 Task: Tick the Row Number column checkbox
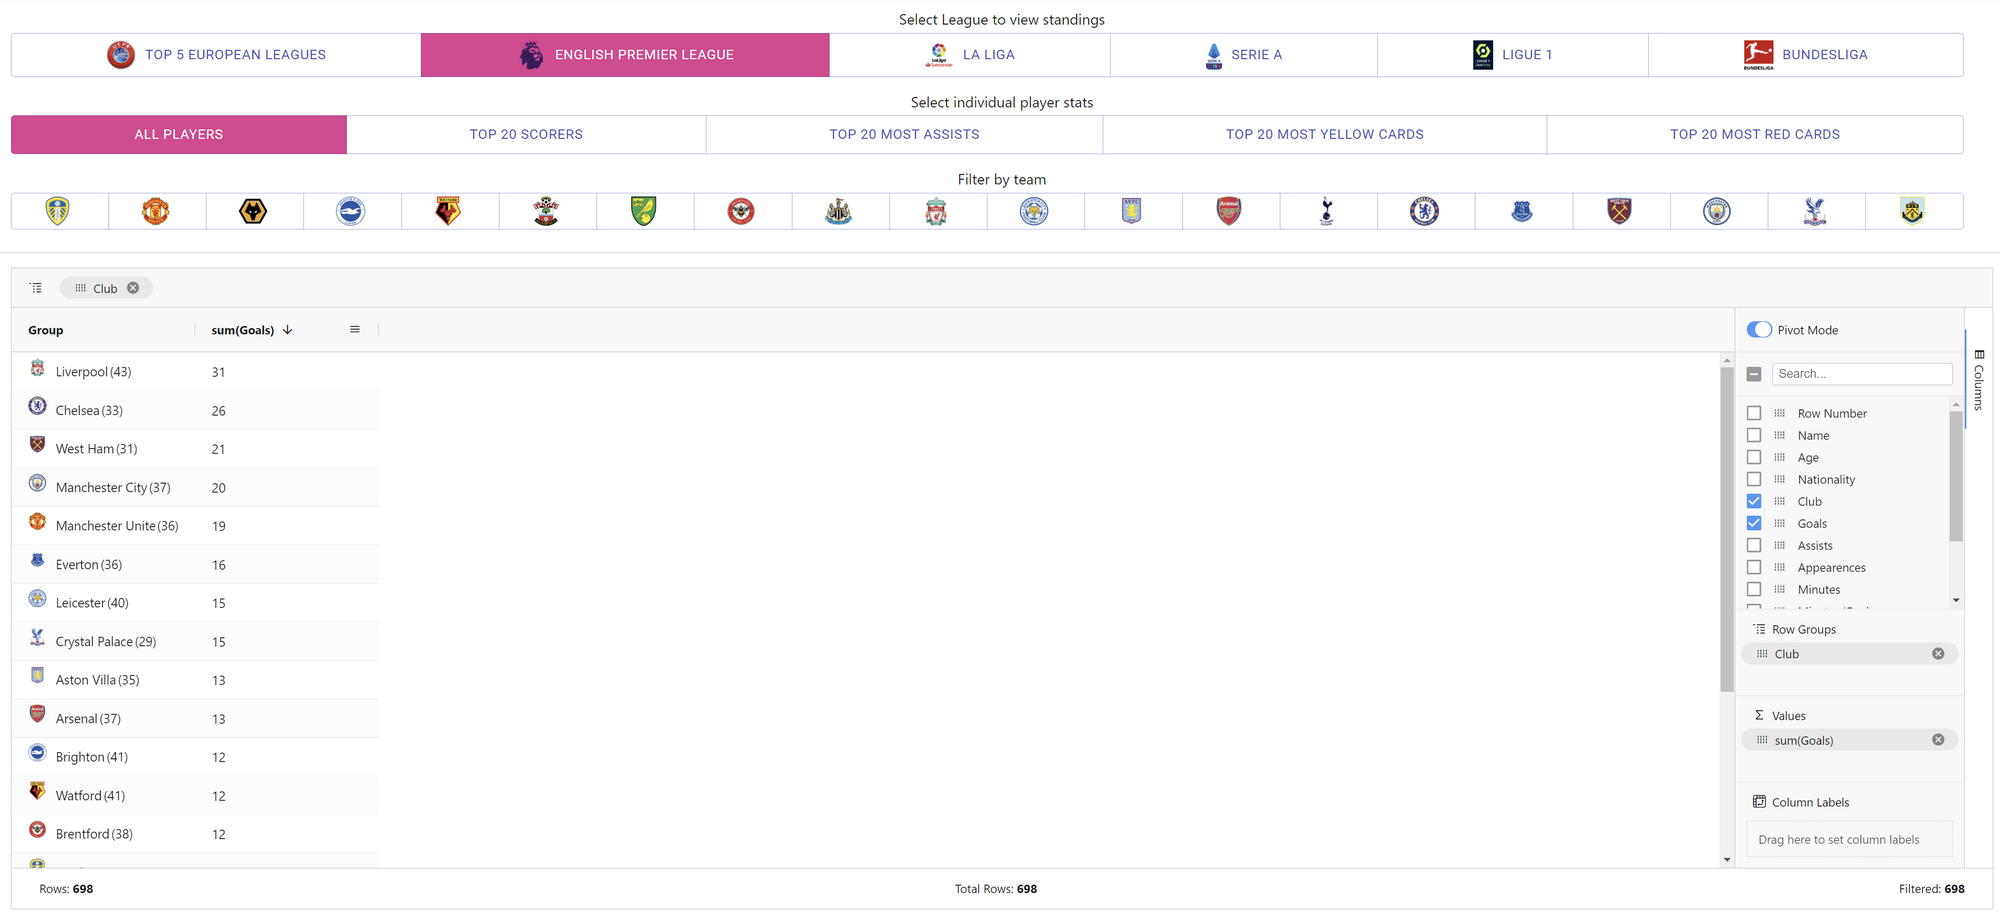(1754, 413)
